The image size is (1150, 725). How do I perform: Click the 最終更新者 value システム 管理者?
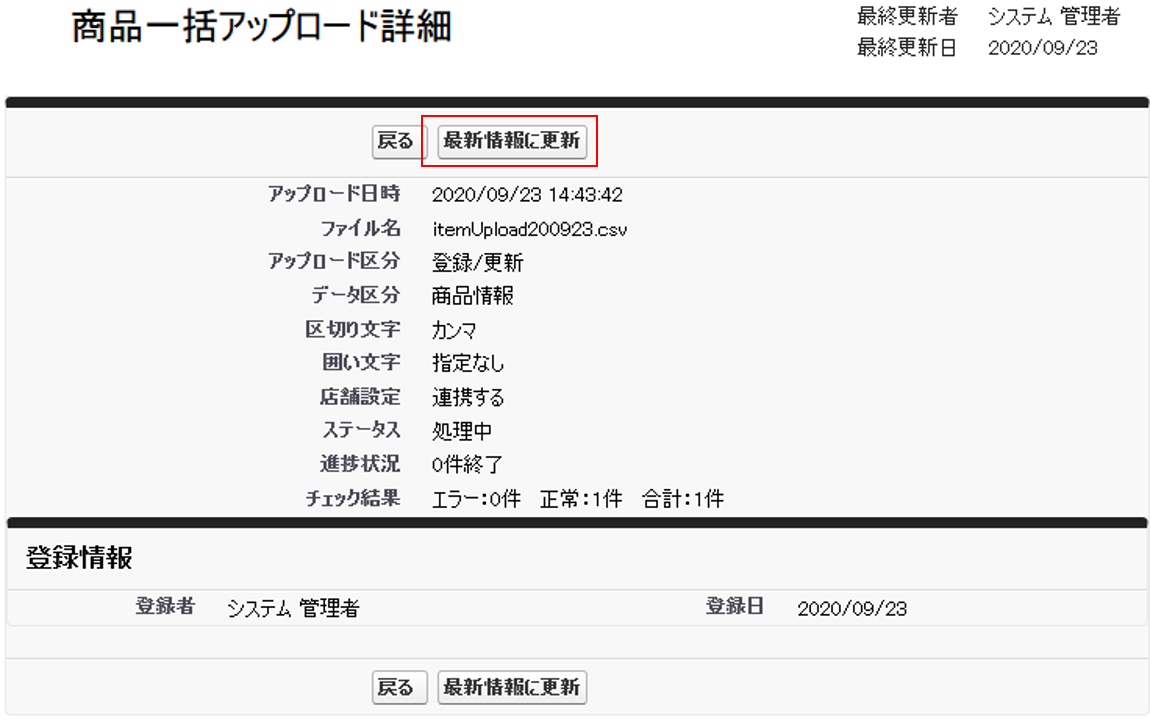coord(1053,17)
